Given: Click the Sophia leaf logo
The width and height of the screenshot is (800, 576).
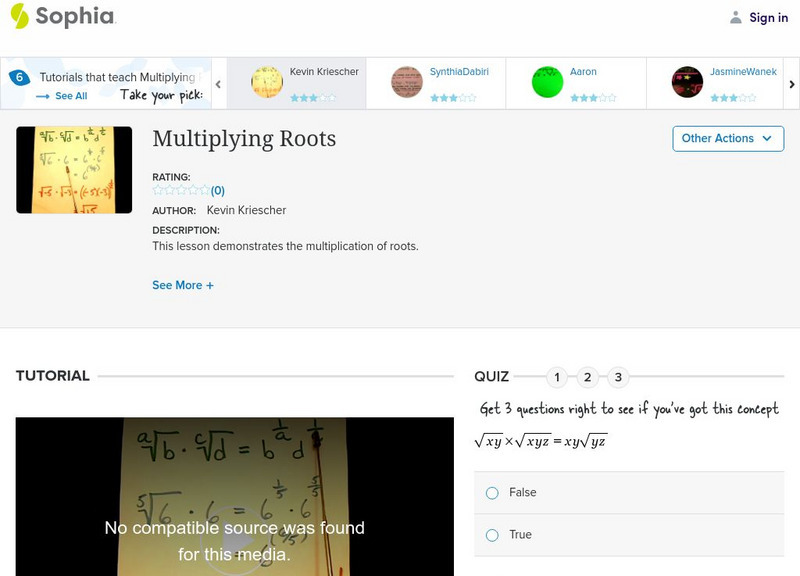Looking at the screenshot, I should point(18,17).
